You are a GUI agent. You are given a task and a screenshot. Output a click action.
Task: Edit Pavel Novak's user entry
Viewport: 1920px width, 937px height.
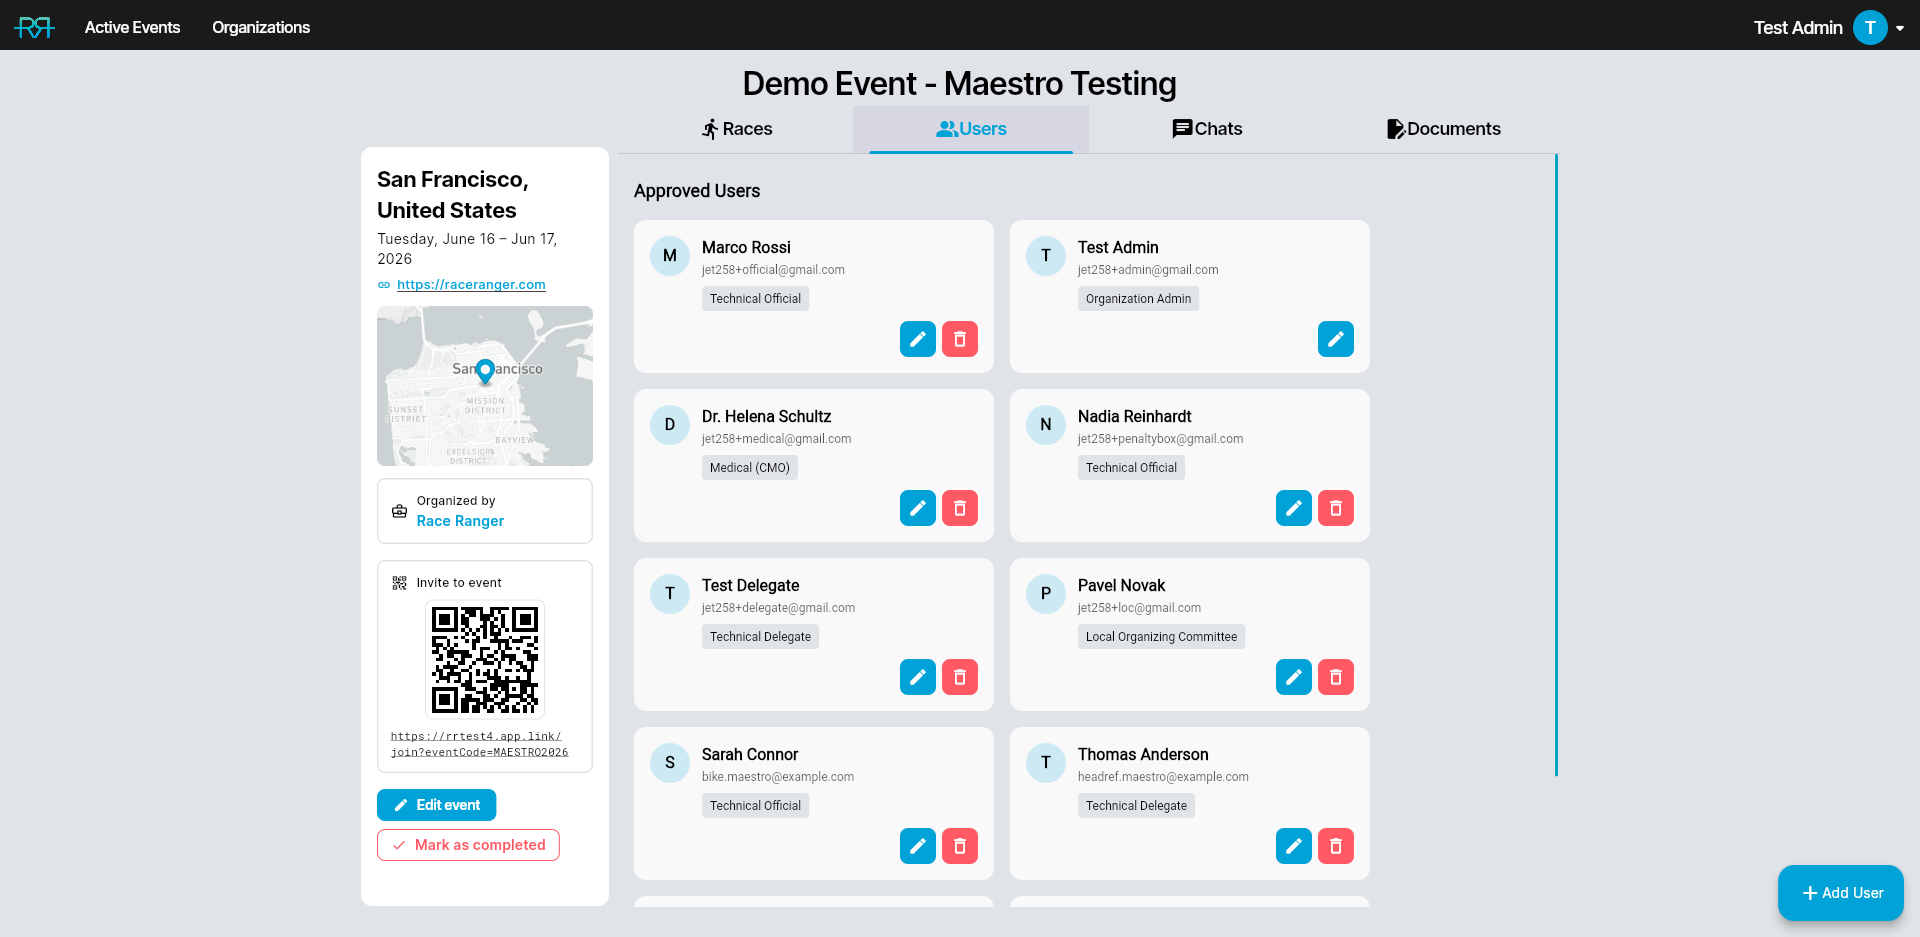click(1294, 677)
